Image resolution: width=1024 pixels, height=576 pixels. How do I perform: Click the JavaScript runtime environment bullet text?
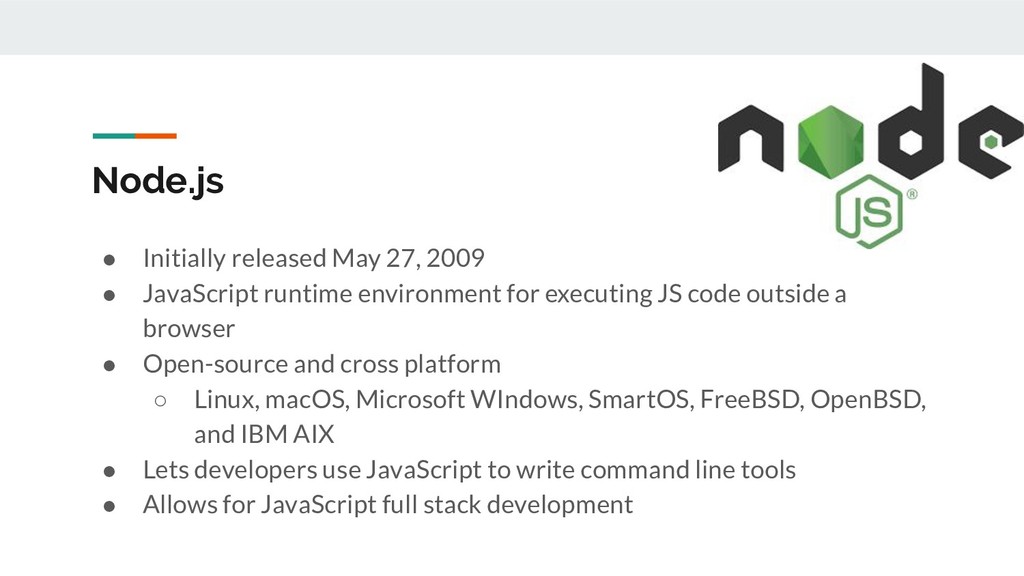pyautogui.click(x=494, y=294)
